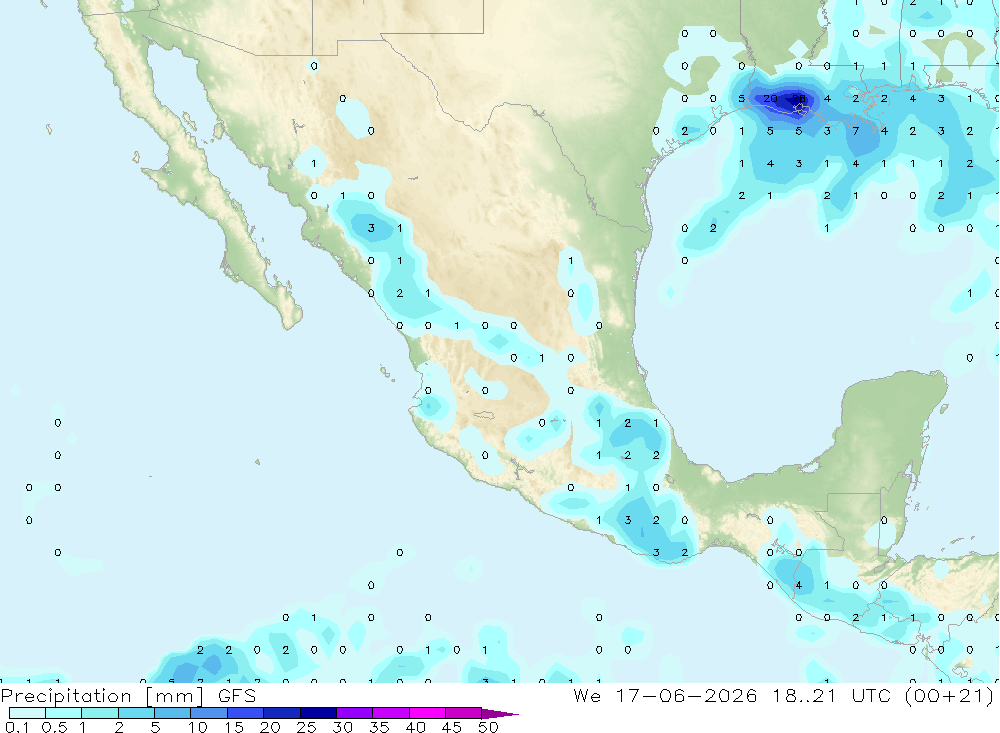
Task: Select the legend color between 5 and 10
Action: (x=173, y=713)
